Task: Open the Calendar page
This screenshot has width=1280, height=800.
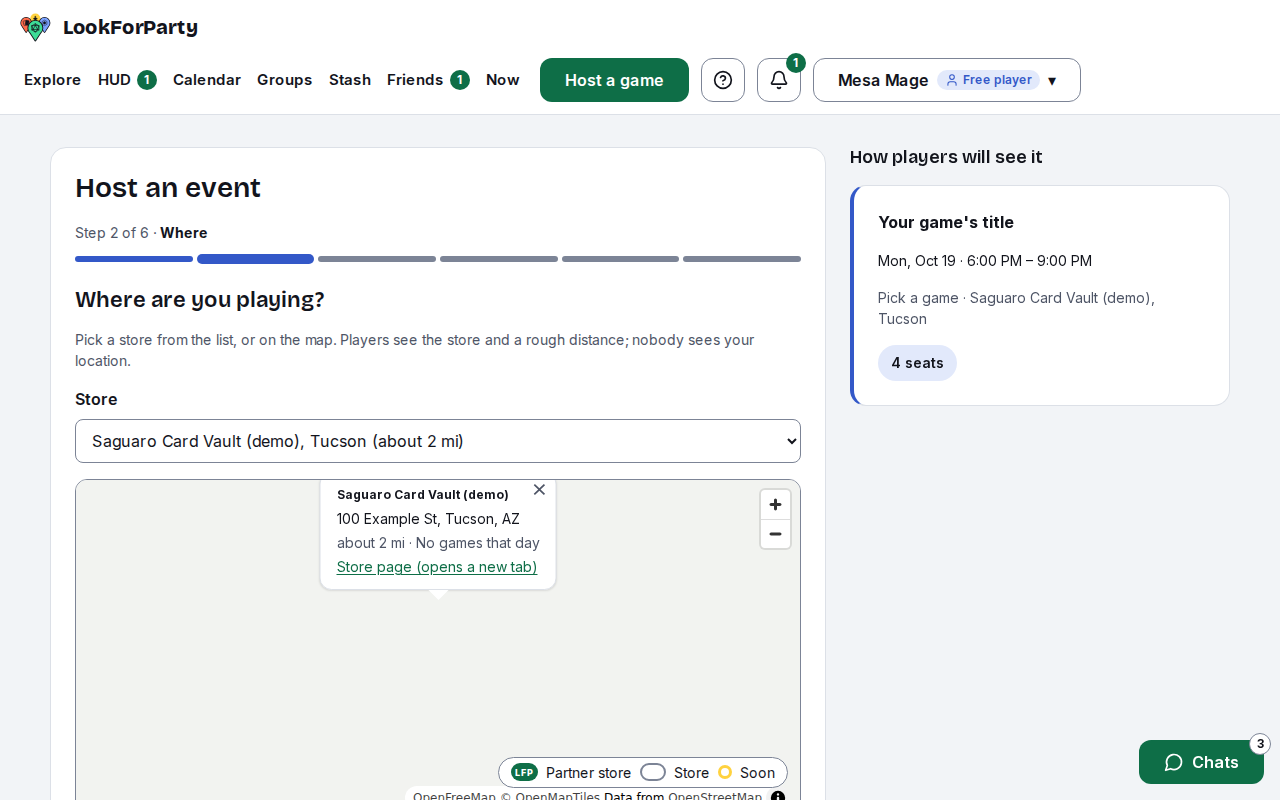Action: point(207,80)
